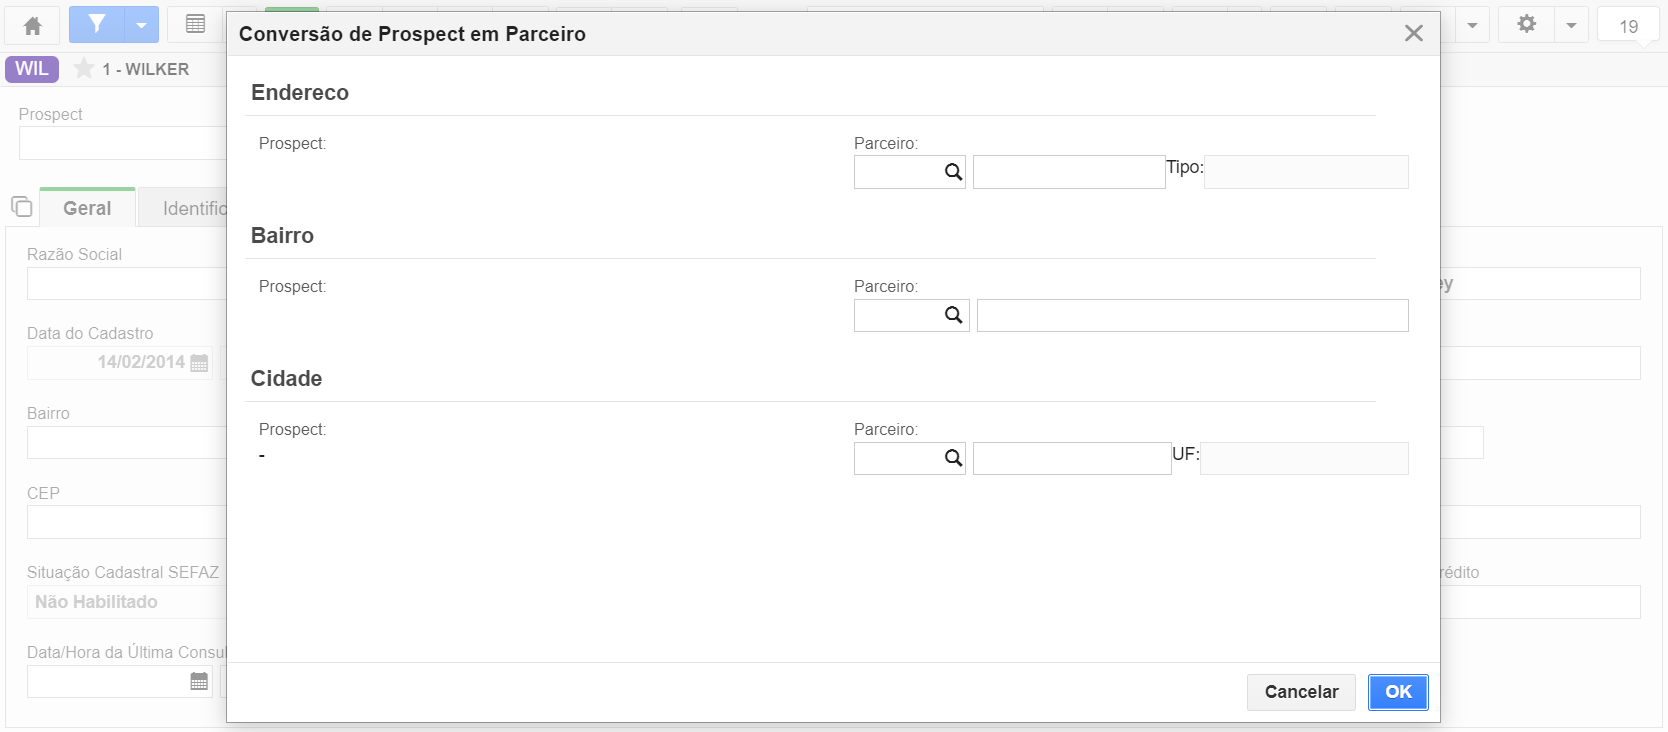This screenshot has width=1668, height=732.
Task: Click the Endereco Parceiro description field
Action: [1069, 172]
